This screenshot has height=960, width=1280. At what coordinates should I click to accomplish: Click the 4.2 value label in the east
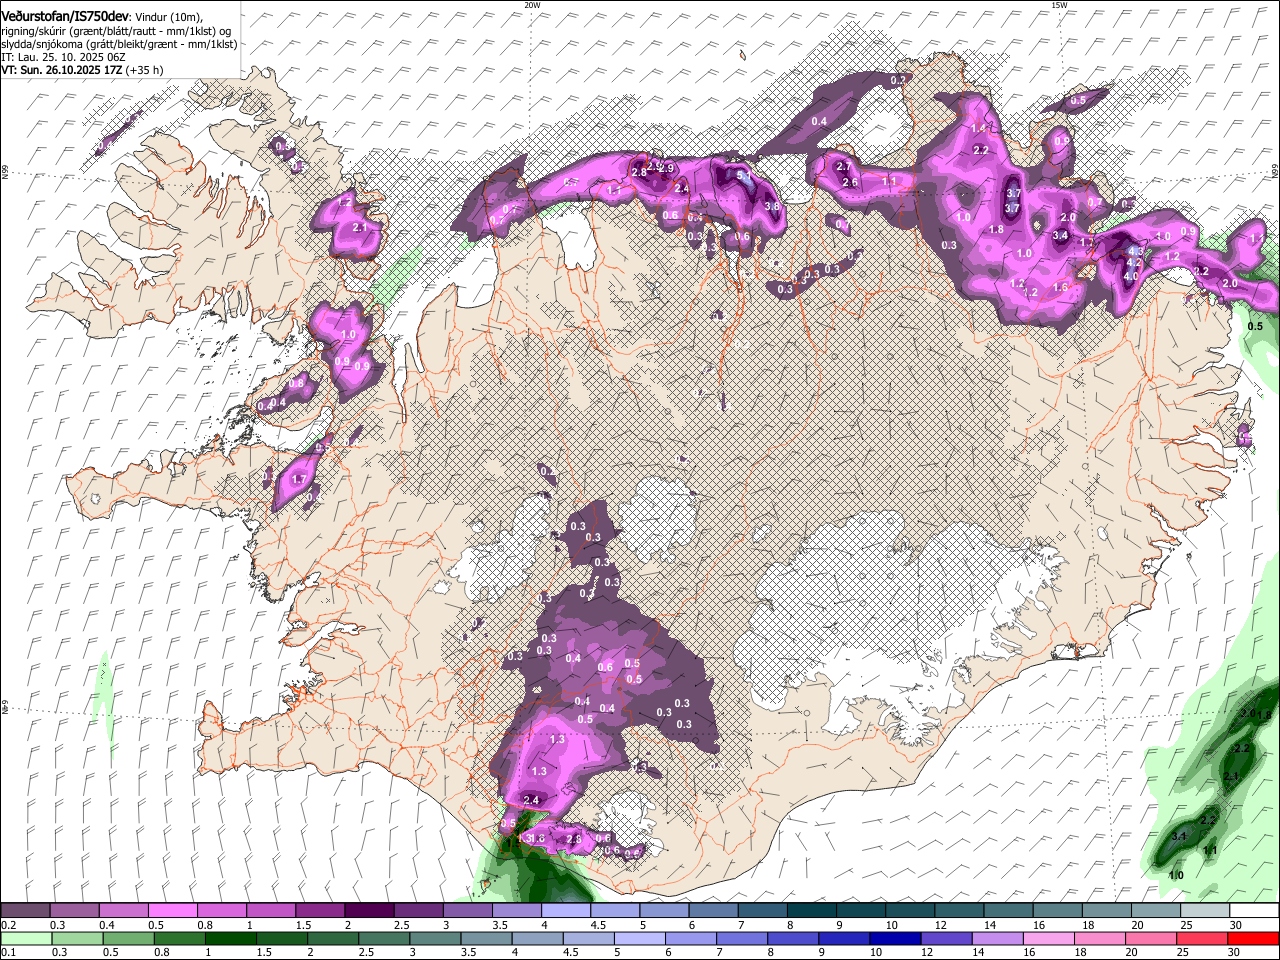tap(1134, 262)
